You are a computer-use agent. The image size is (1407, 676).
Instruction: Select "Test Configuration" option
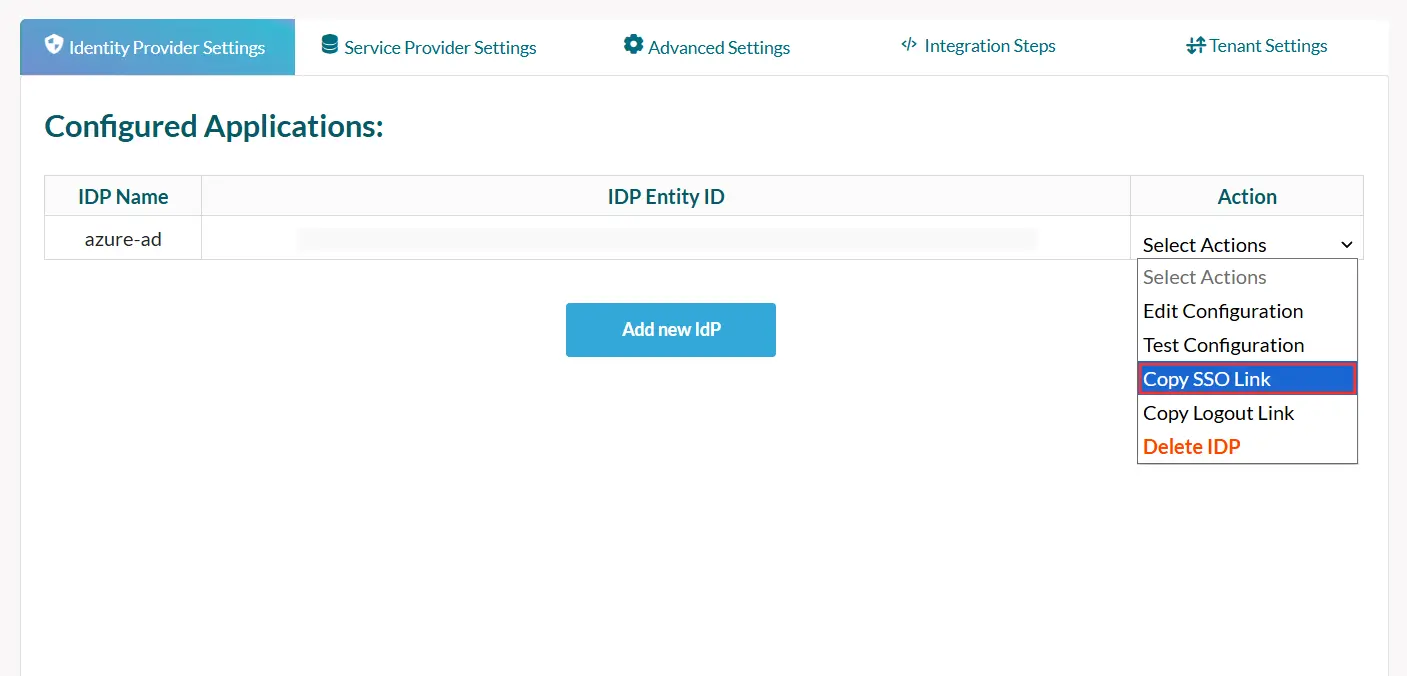(x=1223, y=345)
